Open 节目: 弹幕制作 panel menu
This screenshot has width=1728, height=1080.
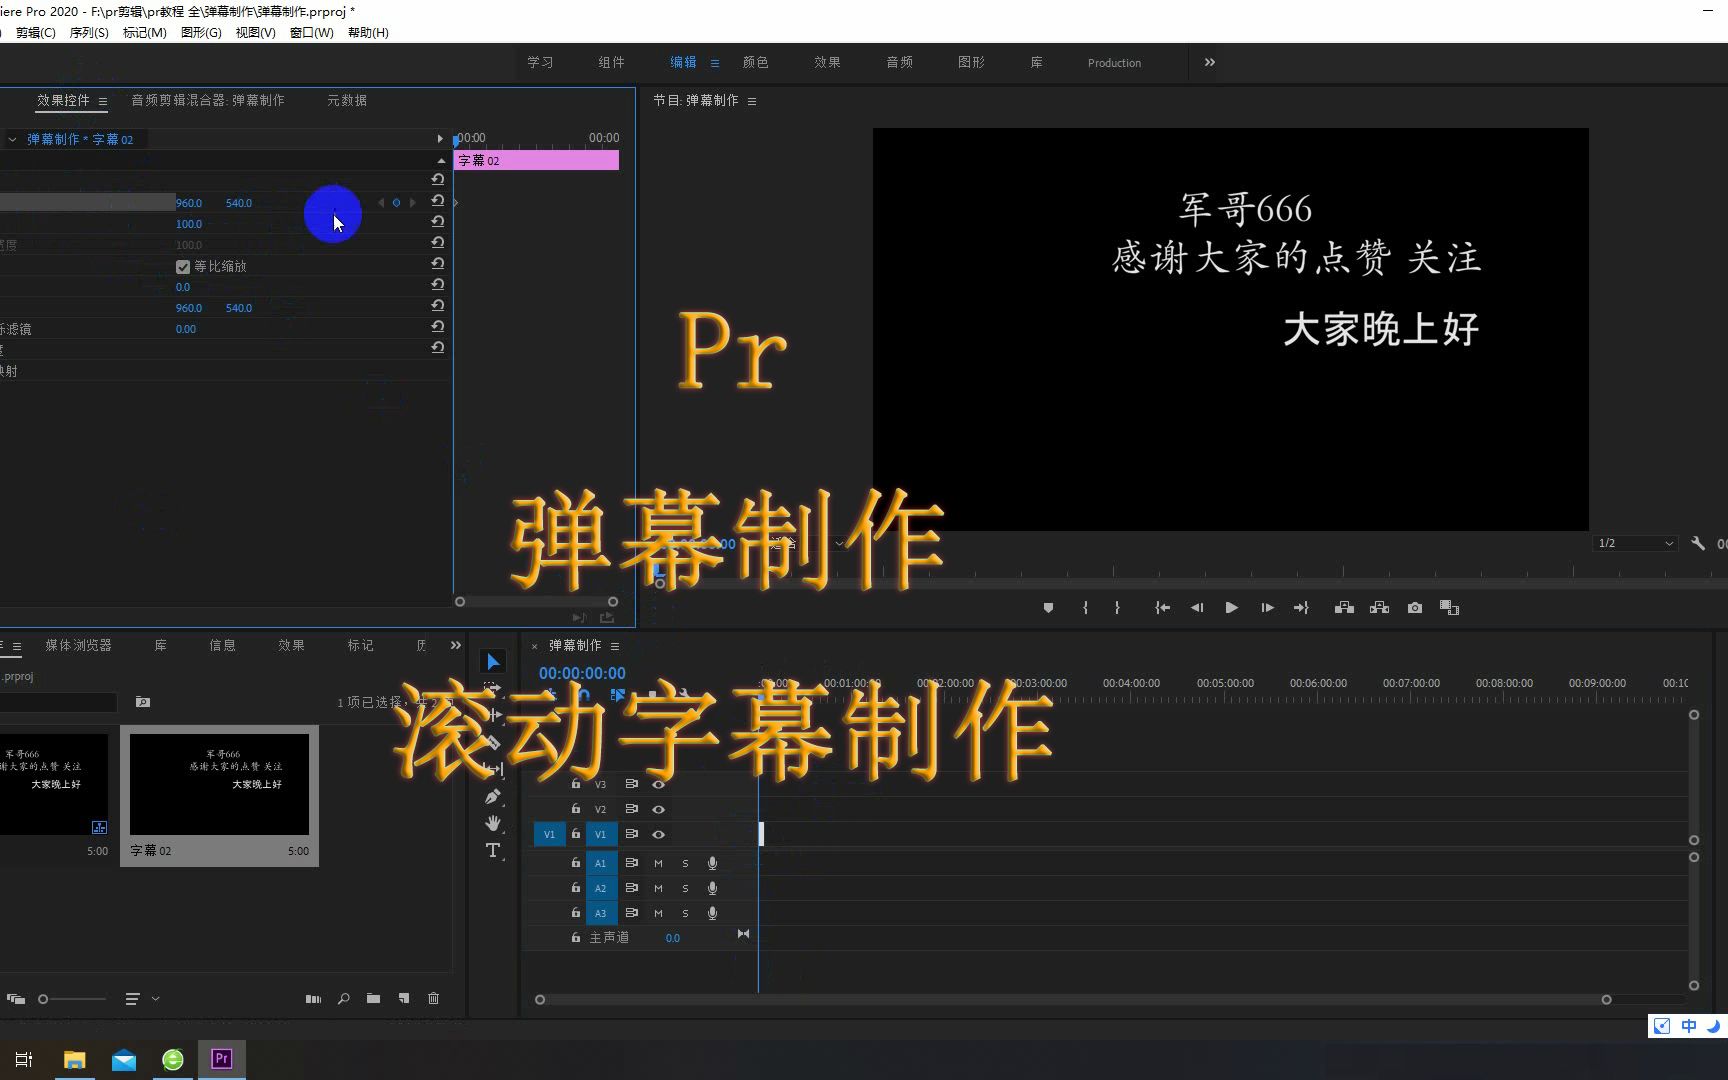click(x=752, y=101)
